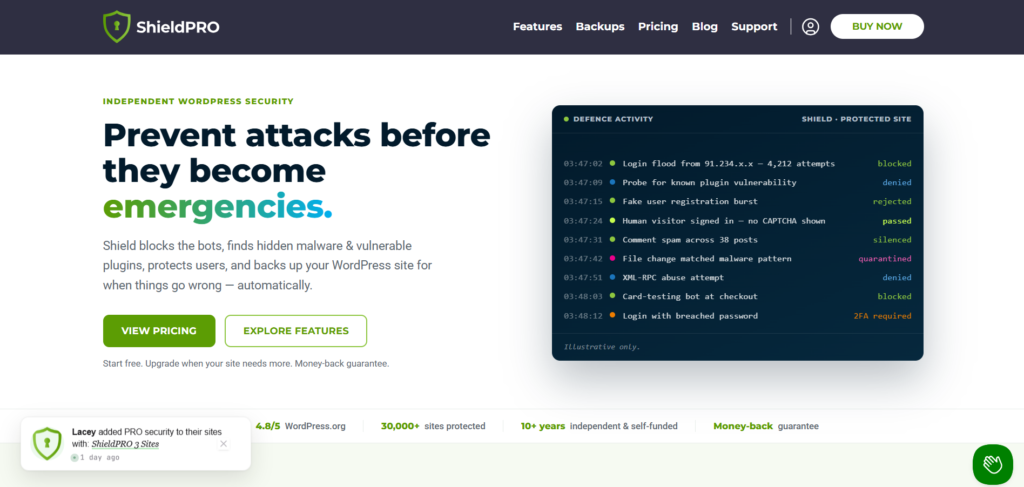
Task: Click the gradient word 'emergencies.'
Action: pos(217,208)
